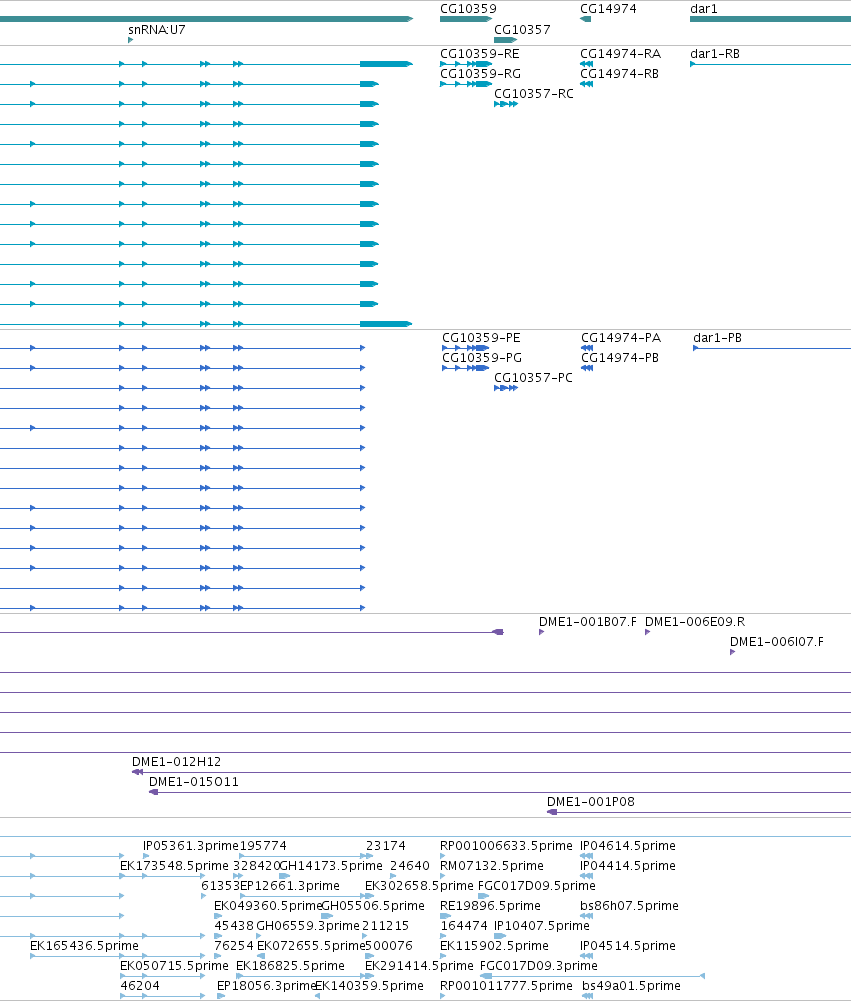The image size is (851, 1001).
Task: Select EST RP001006633.5prime
Action: pos(506,846)
